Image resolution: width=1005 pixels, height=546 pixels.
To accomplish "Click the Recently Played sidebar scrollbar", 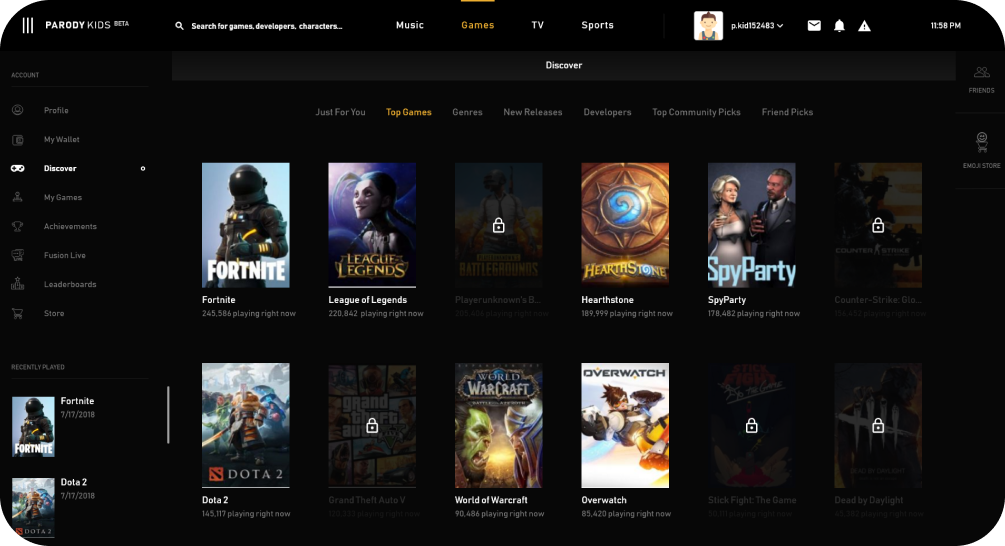I will click(168, 415).
